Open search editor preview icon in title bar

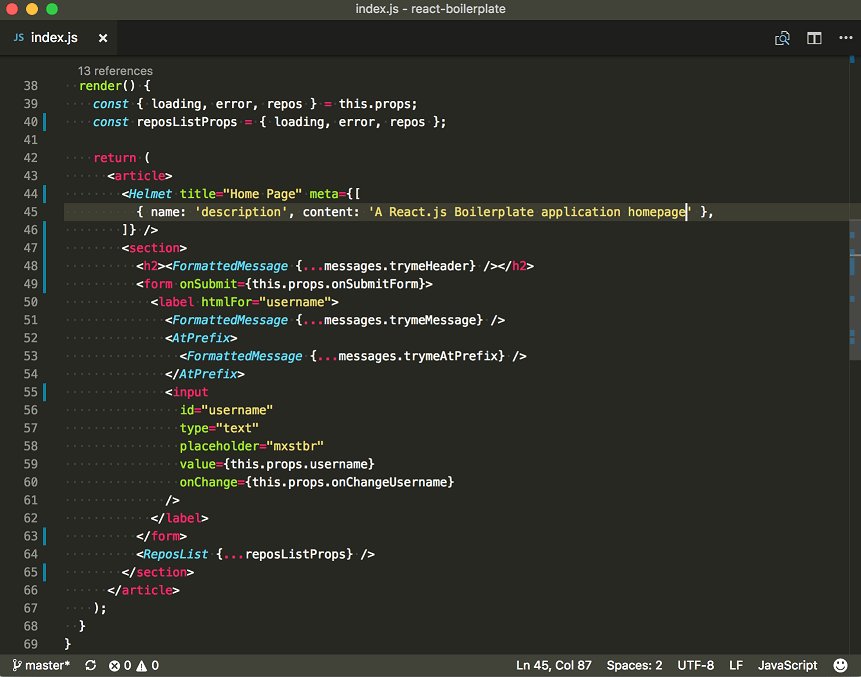[783, 37]
